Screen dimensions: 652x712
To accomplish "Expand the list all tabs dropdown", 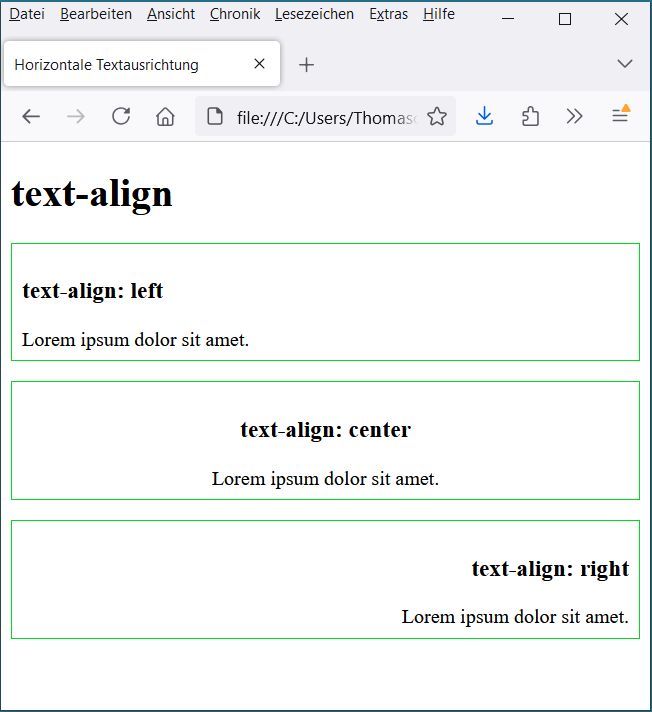I will click(x=625, y=64).
